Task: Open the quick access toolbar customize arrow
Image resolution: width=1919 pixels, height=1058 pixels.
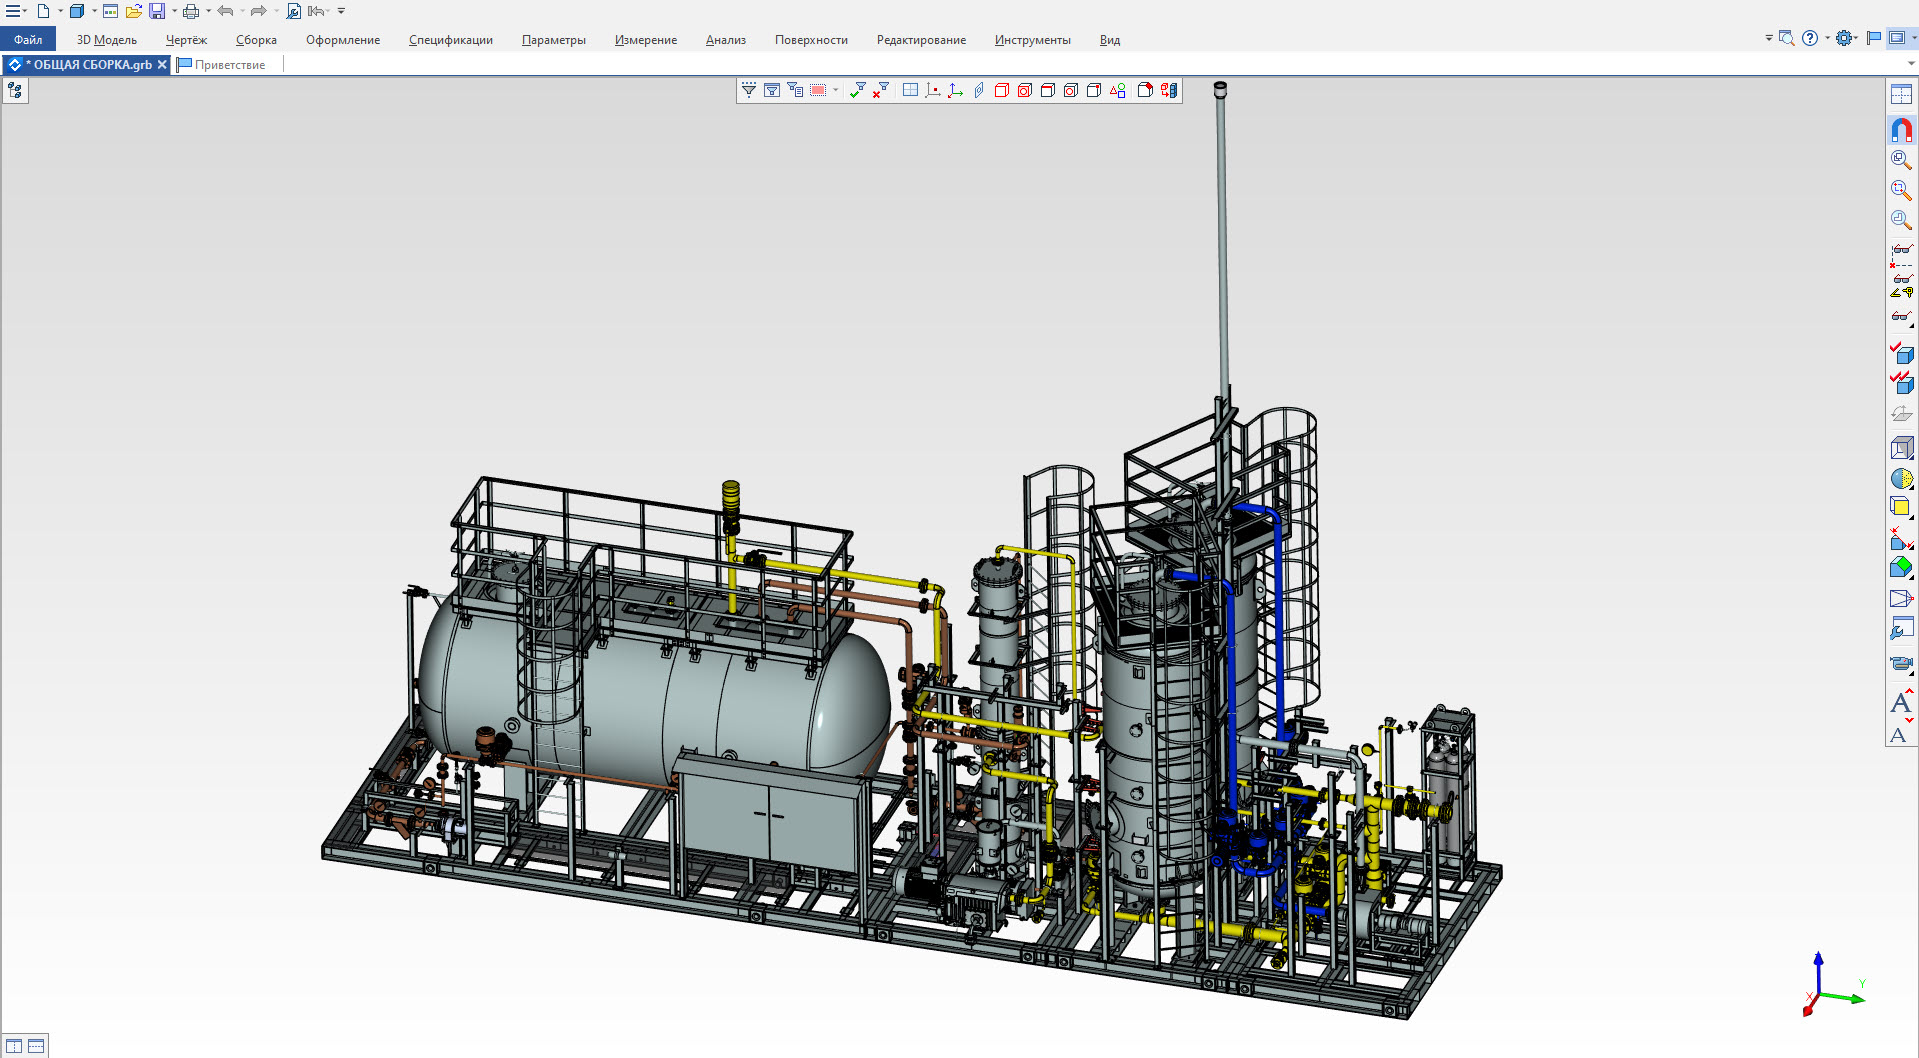Action: (x=341, y=11)
